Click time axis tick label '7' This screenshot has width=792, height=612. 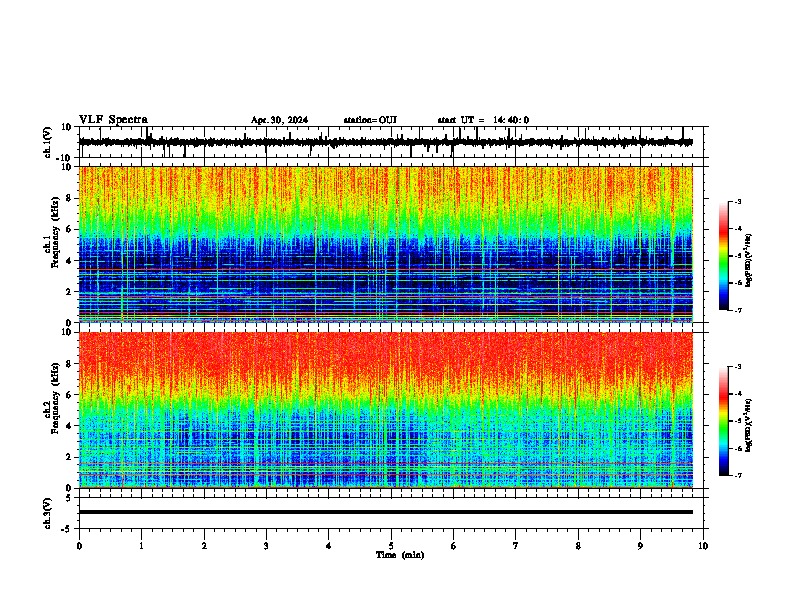[x=516, y=546]
